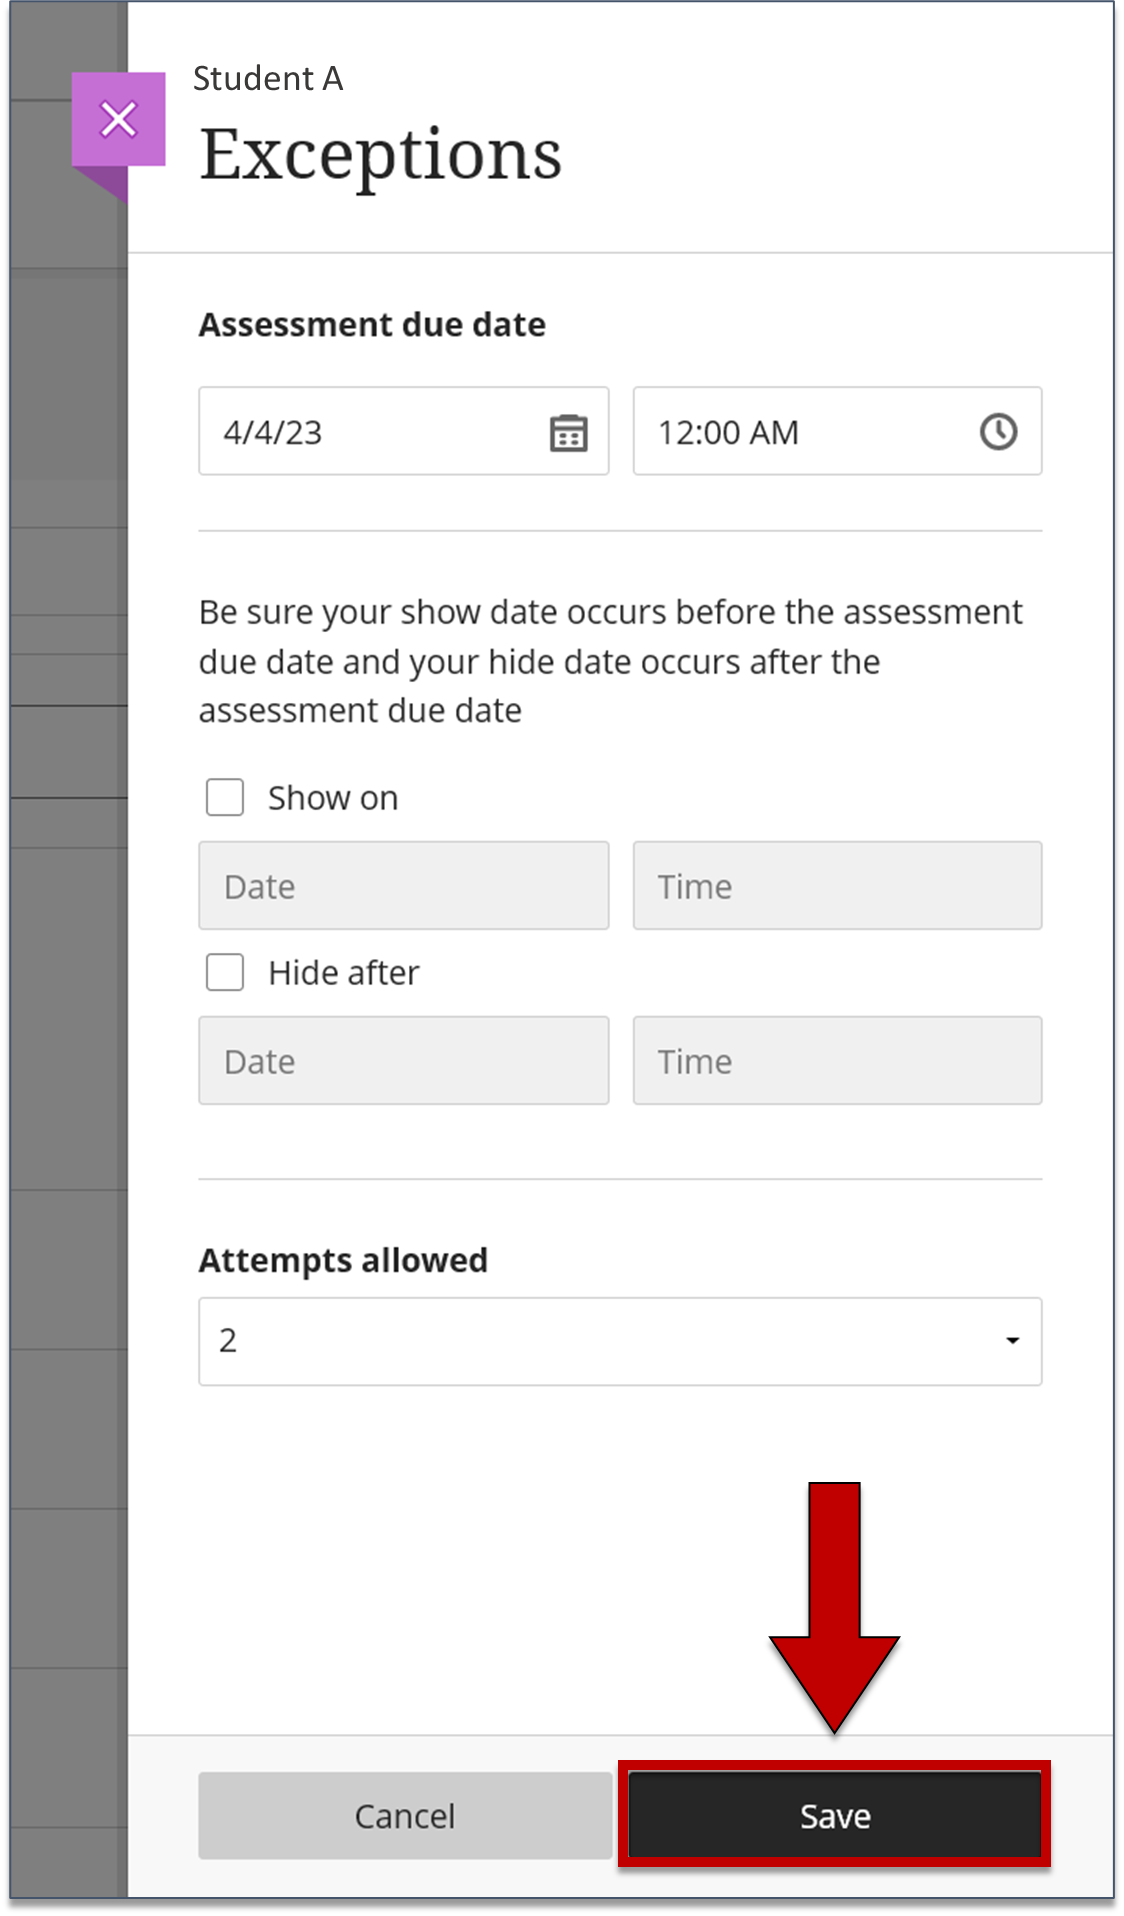The height and width of the screenshot is (1916, 1124).
Task: Open the clock time picker for due time
Action: (x=998, y=432)
